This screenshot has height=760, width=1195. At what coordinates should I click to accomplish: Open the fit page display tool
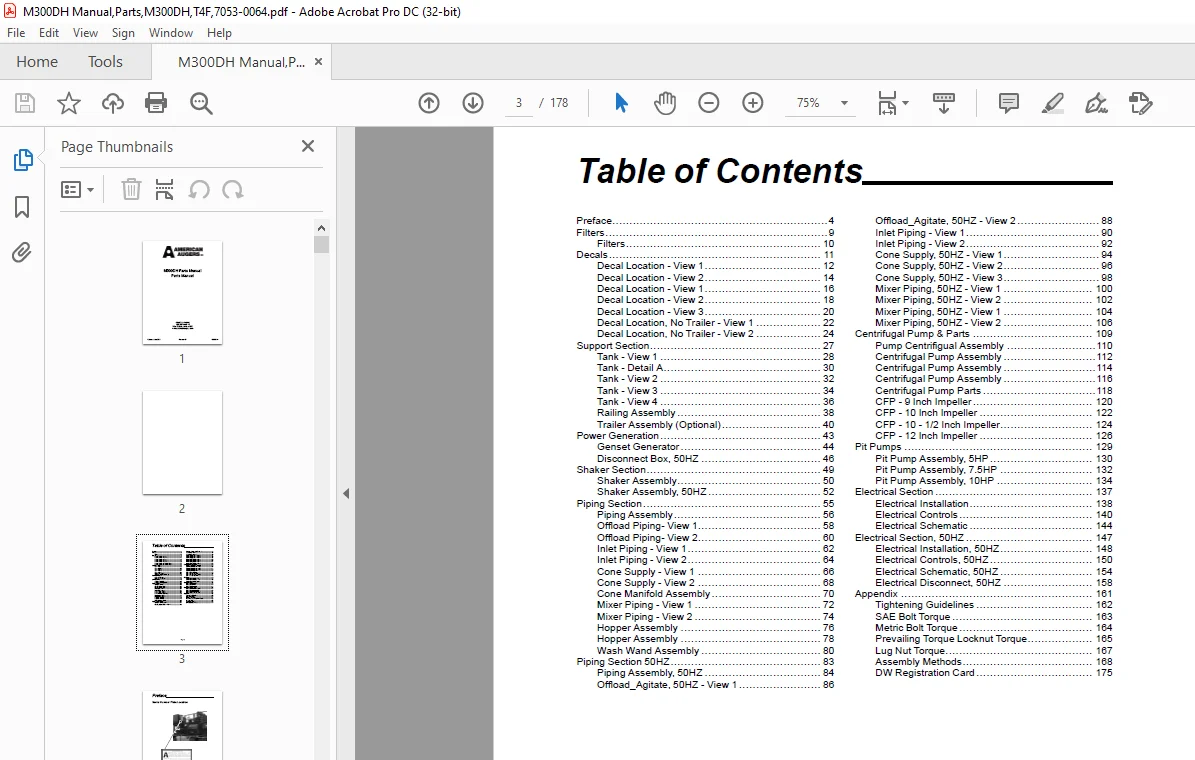point(887,103)
